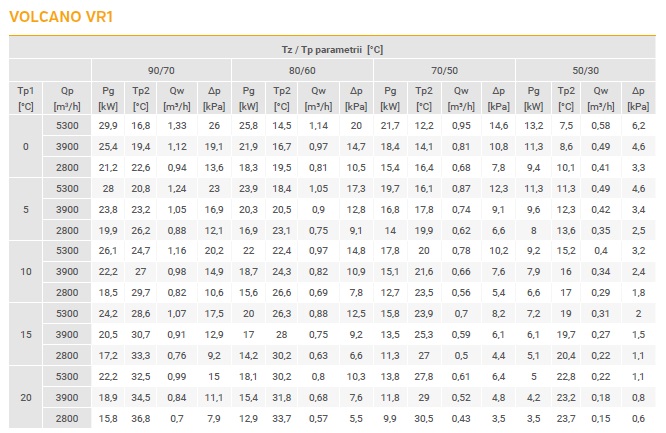Click the Tp1 row group labeled 10

[x=25, y=272]
